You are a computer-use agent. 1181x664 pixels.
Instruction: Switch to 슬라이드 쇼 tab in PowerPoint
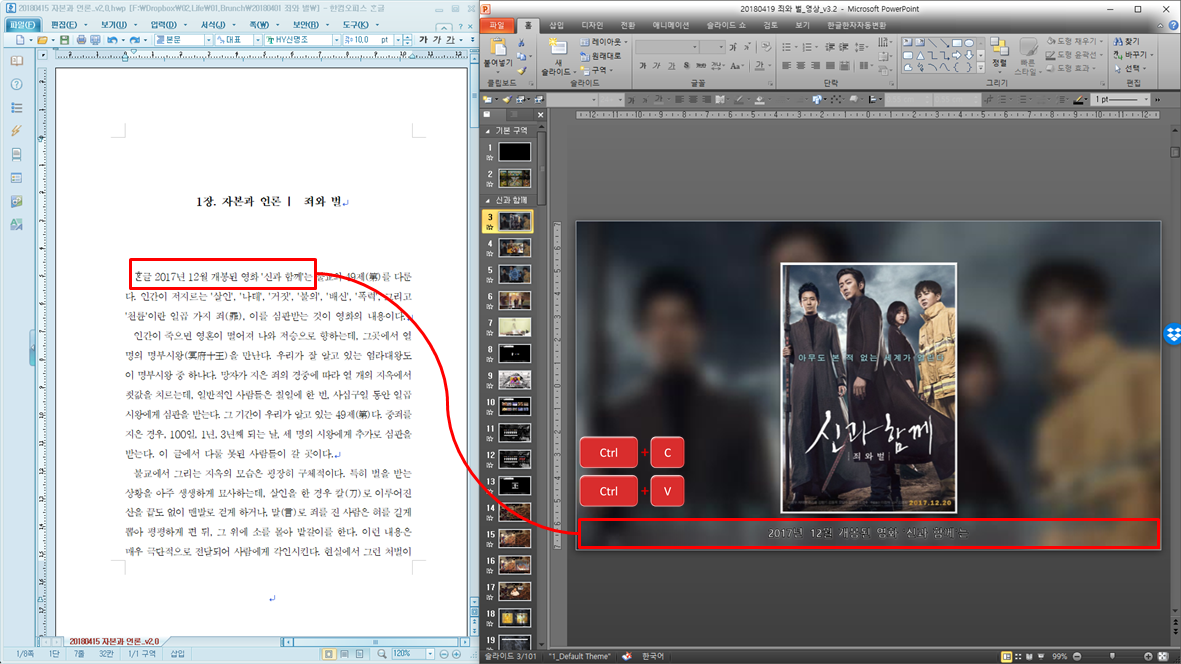(x=726, y=25)
